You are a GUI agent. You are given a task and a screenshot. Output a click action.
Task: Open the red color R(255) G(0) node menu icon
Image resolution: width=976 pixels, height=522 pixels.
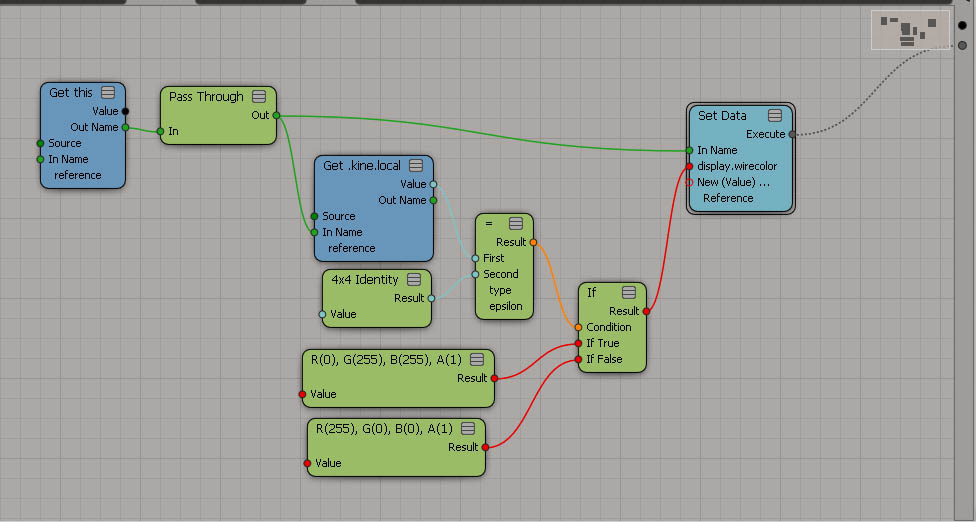[468, 428]
